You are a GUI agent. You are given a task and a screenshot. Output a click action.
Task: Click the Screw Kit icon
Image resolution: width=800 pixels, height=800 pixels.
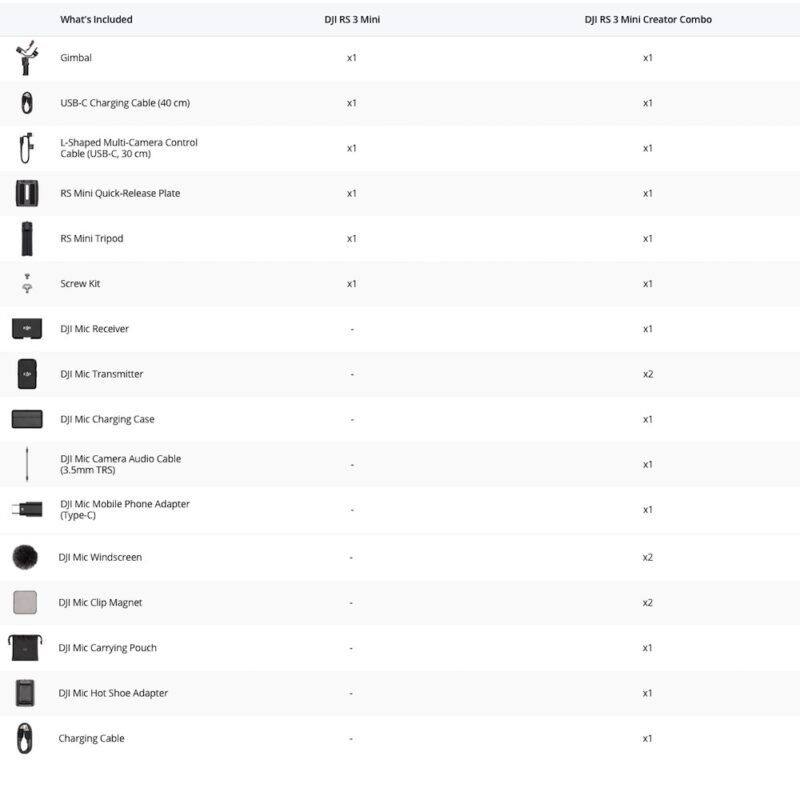click(x=27, y=284)
